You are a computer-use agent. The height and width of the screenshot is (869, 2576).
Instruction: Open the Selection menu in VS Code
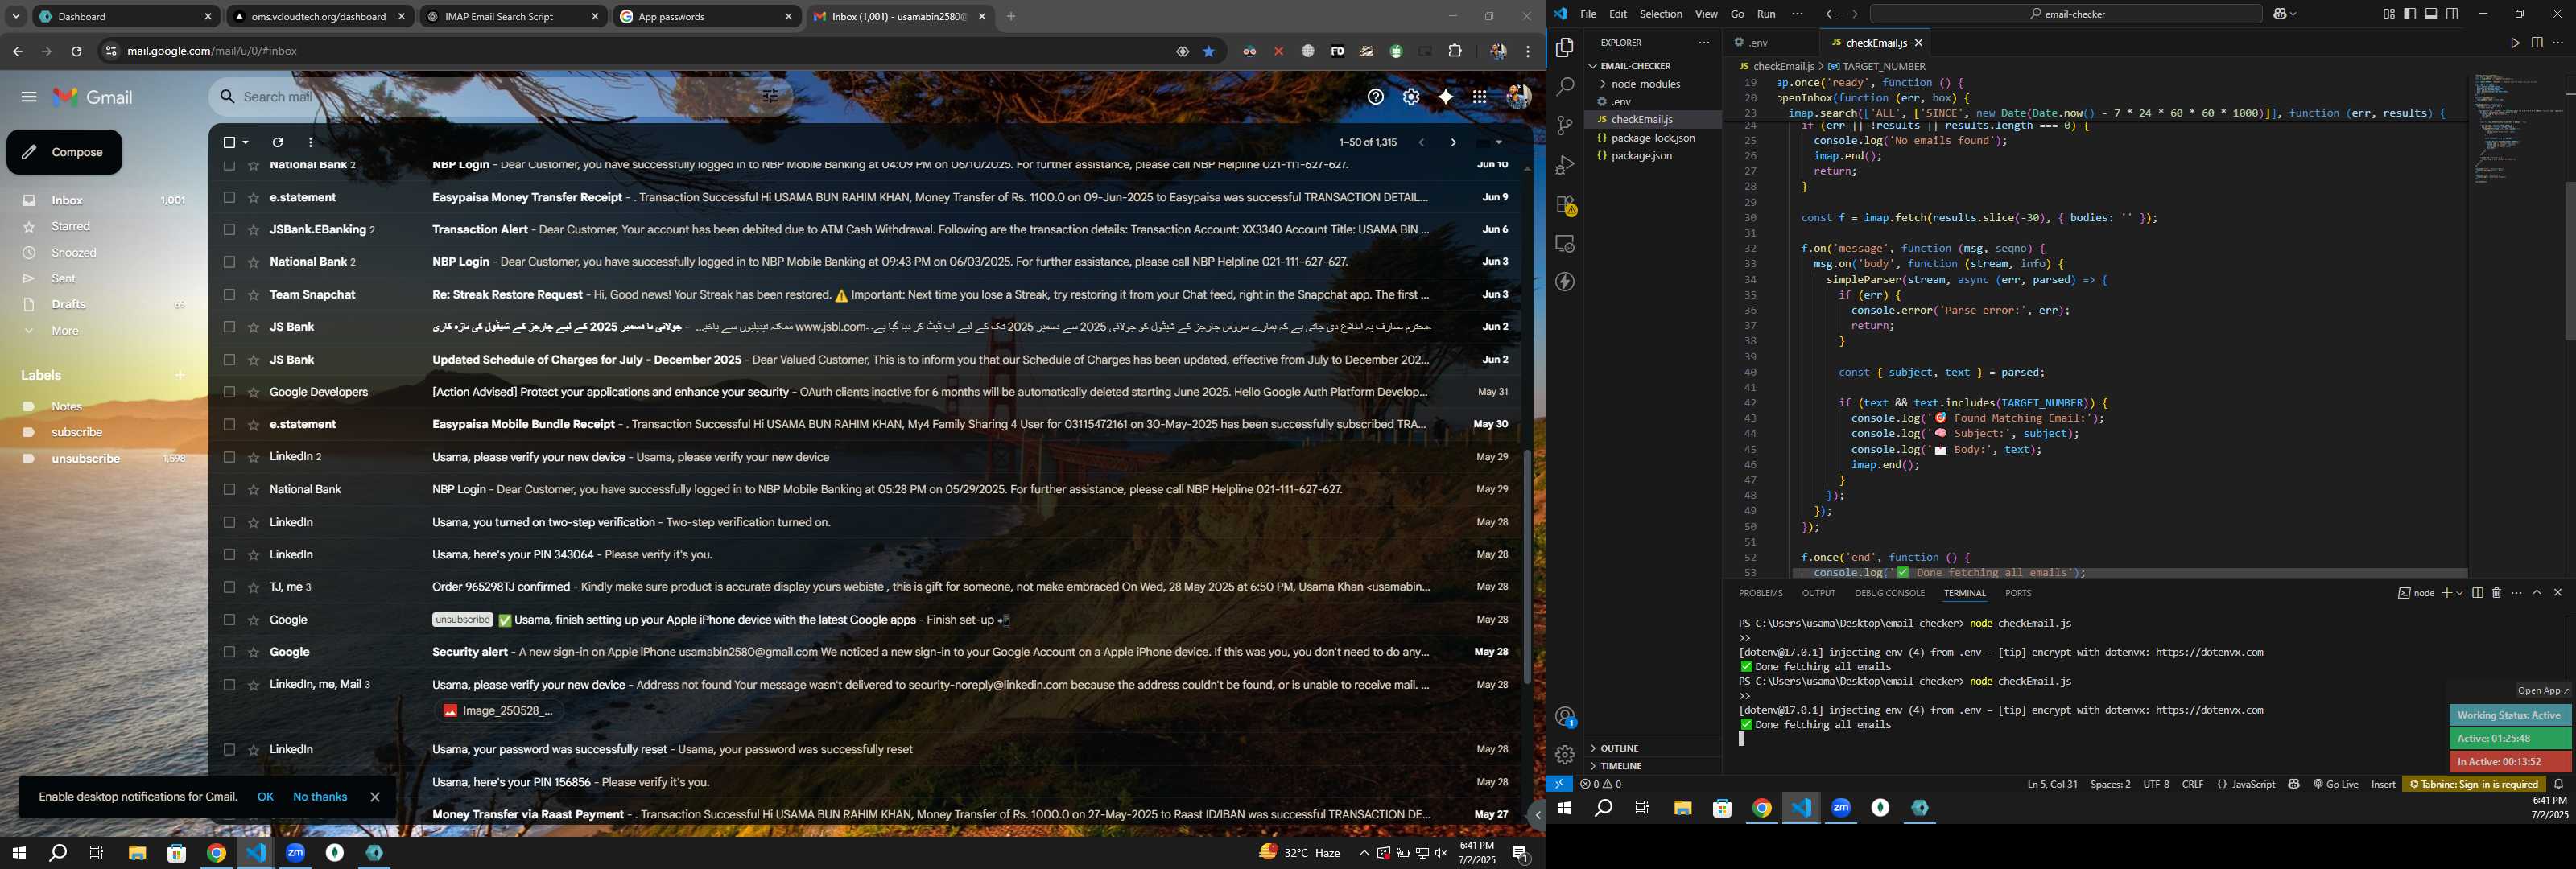[1661, 14]
